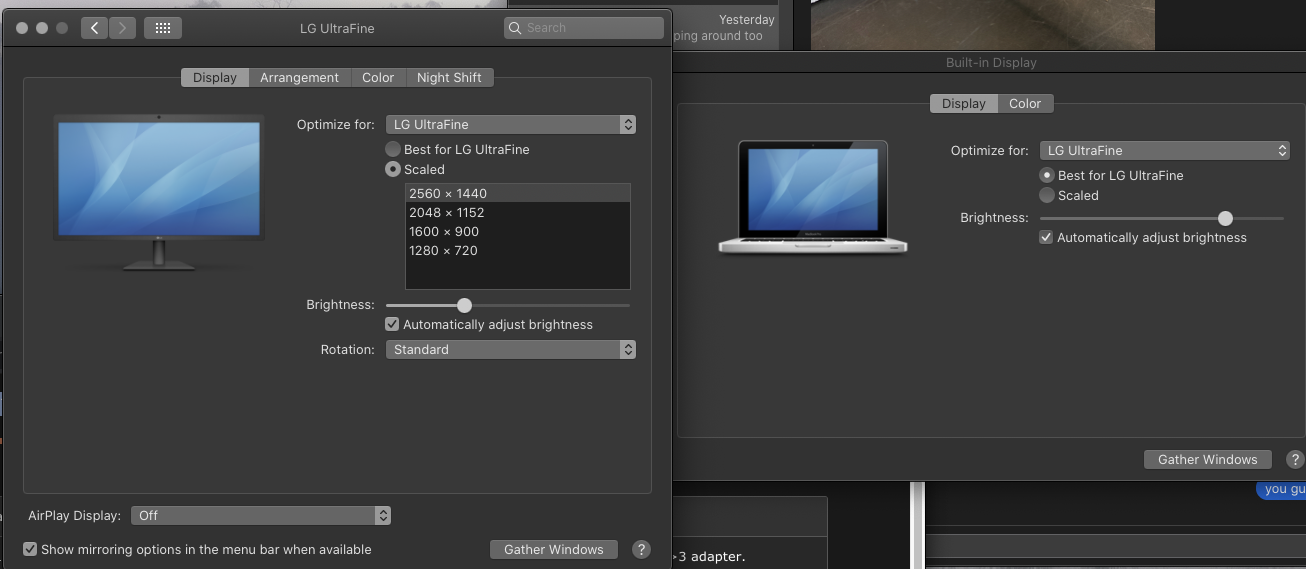Click the LG UltraFine brightness slider knob
This screenshot has width=1306, height=569.
coord(464,305)
